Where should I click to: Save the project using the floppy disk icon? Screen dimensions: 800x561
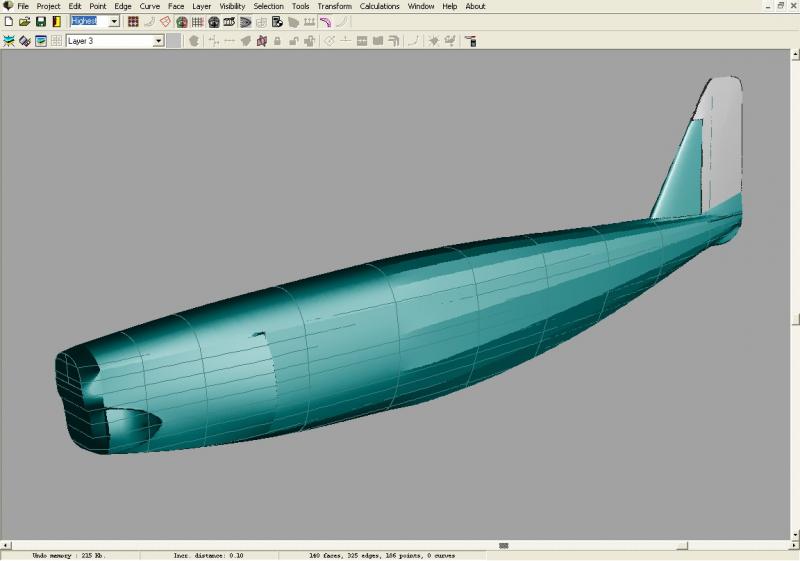tap(40, 21)
